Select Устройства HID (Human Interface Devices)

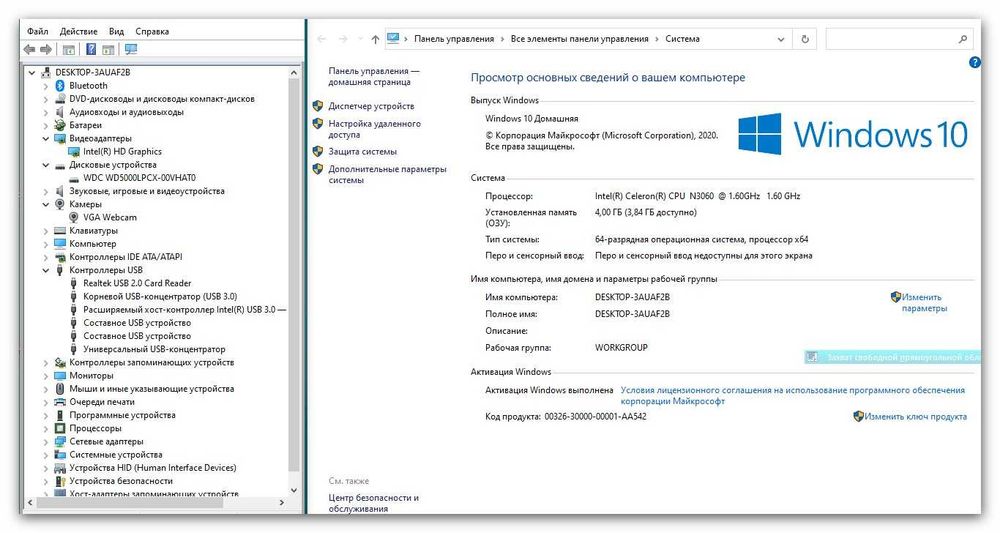pos(153,468)
